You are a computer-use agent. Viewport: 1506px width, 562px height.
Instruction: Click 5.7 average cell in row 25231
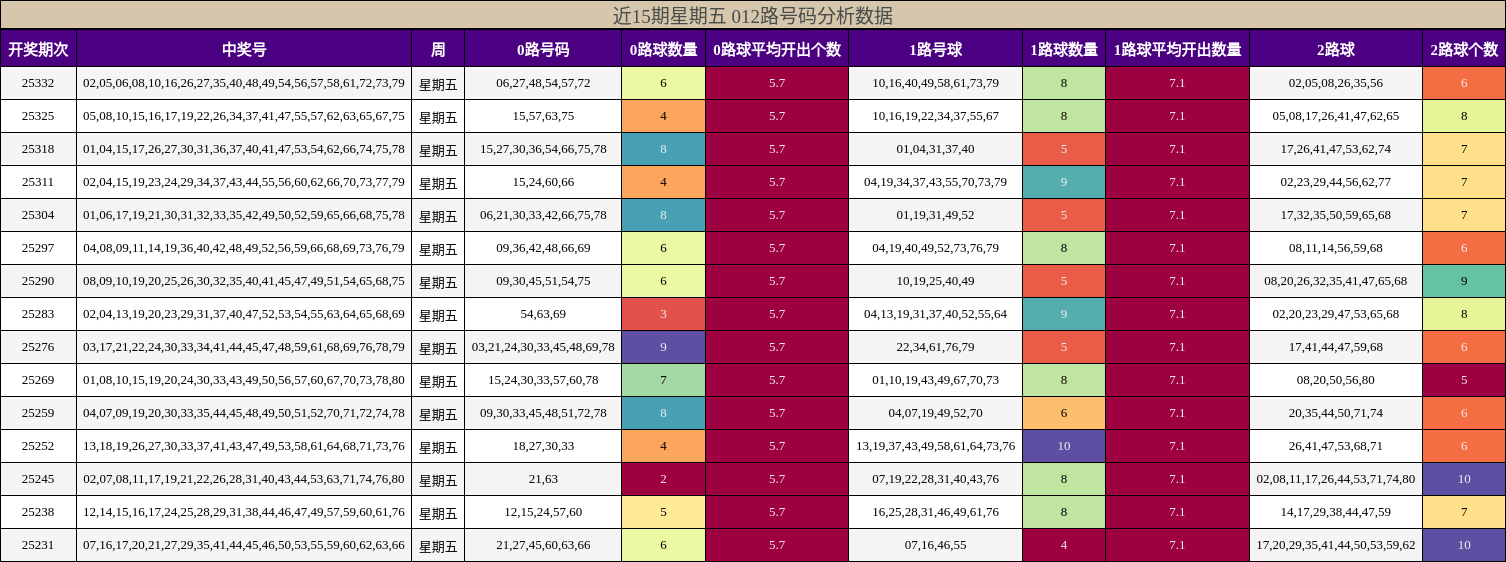[x=777, y=545]
